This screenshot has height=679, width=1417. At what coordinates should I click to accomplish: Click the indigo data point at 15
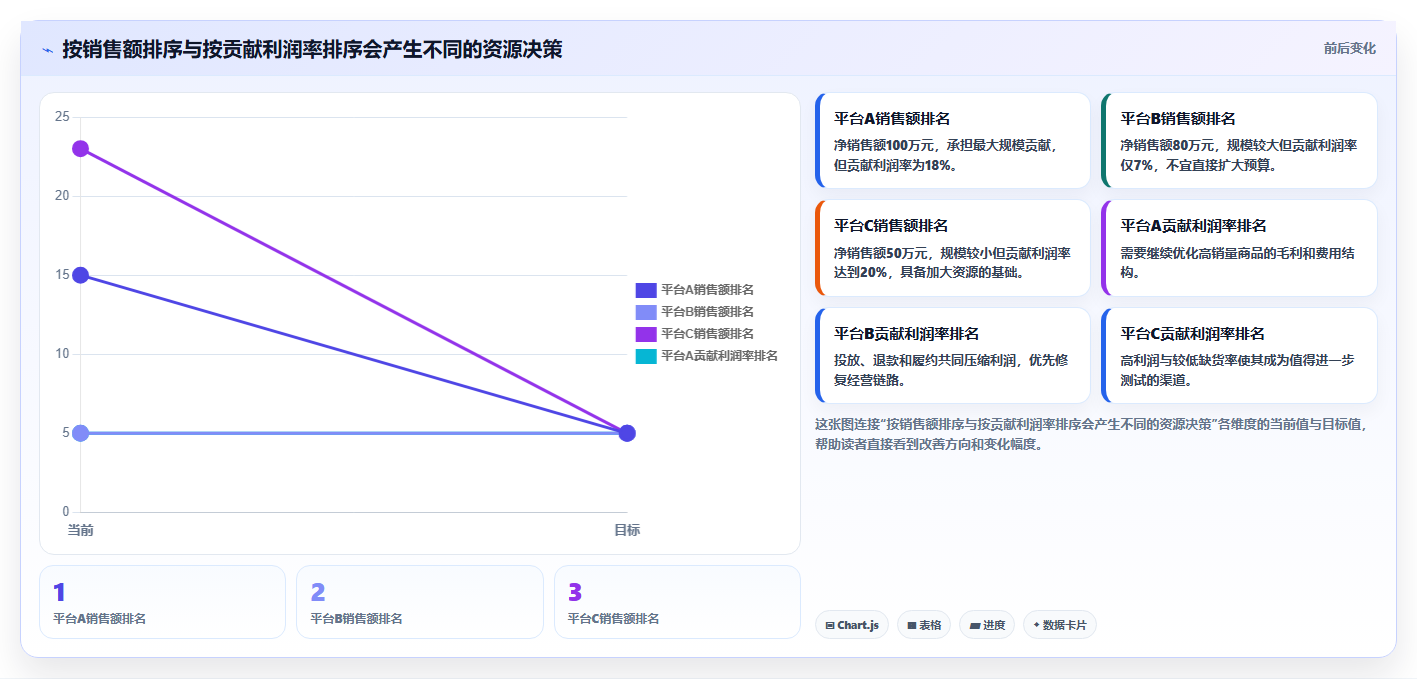tap(80, 275)
